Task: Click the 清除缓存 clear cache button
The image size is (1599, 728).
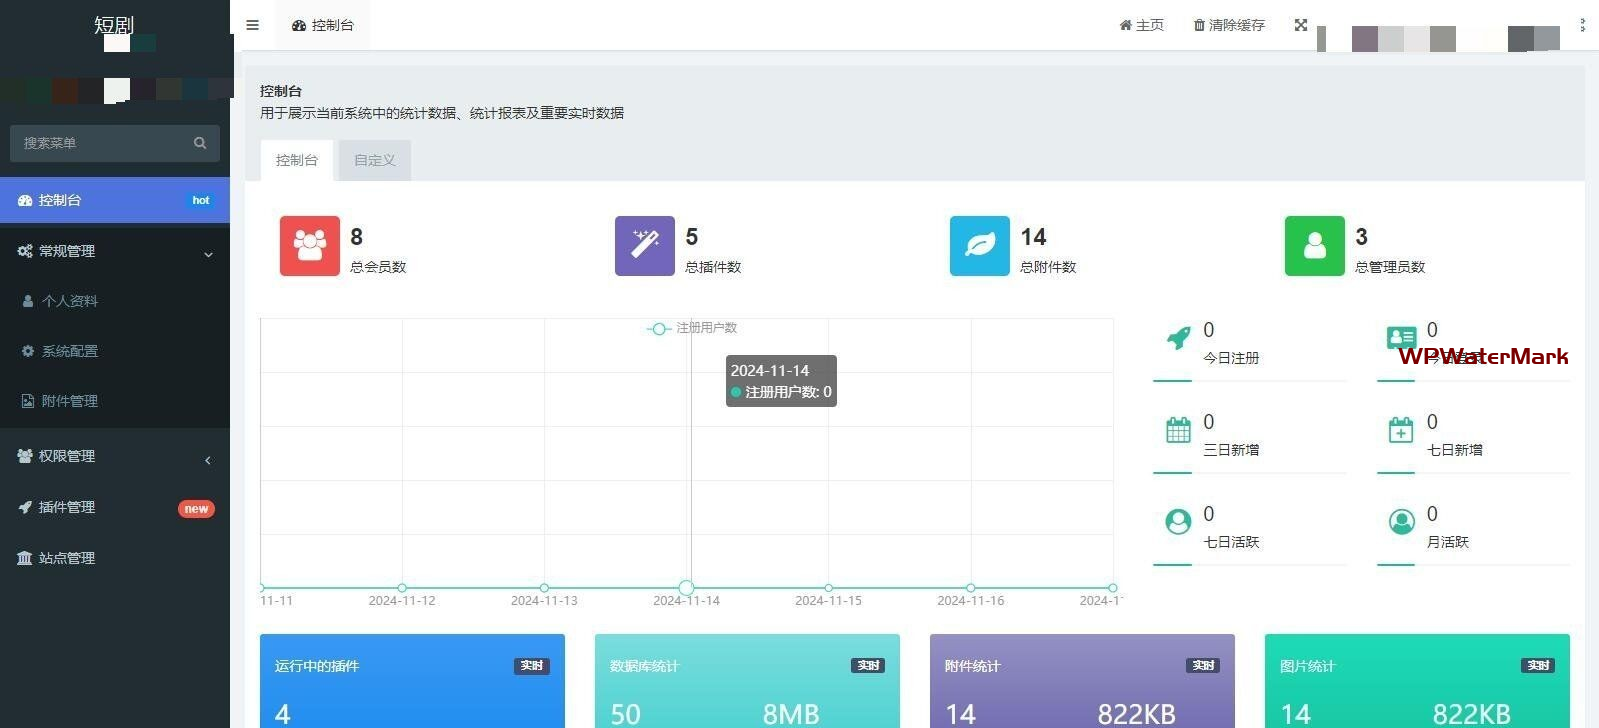Action: pyautogui.click(x=1229, y=25)
